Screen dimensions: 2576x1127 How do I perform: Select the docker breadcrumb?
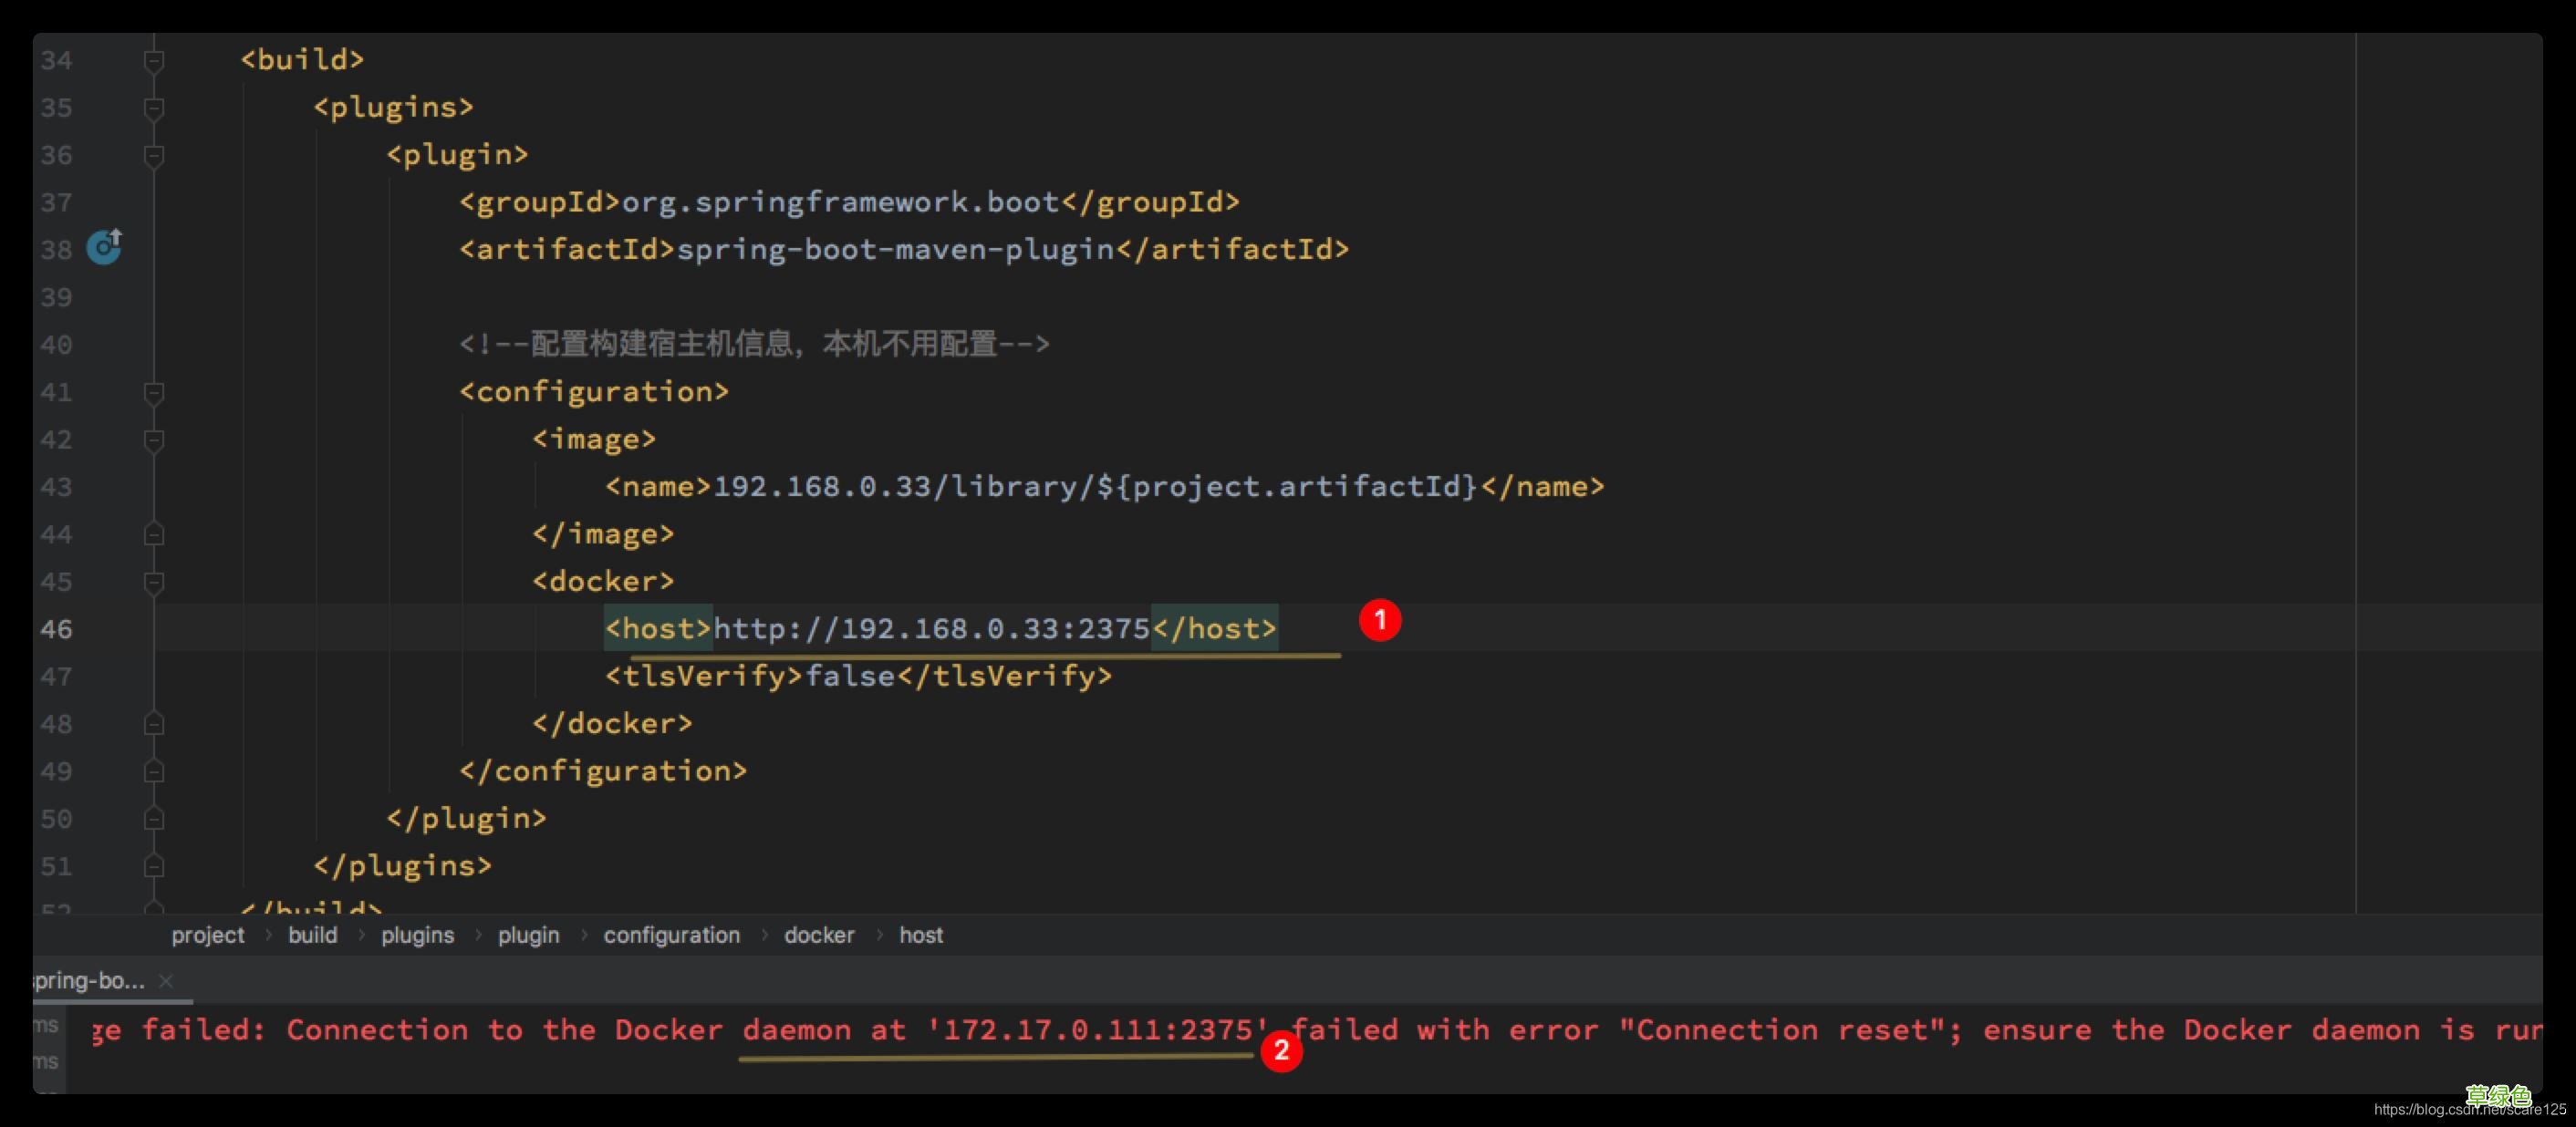819,935
